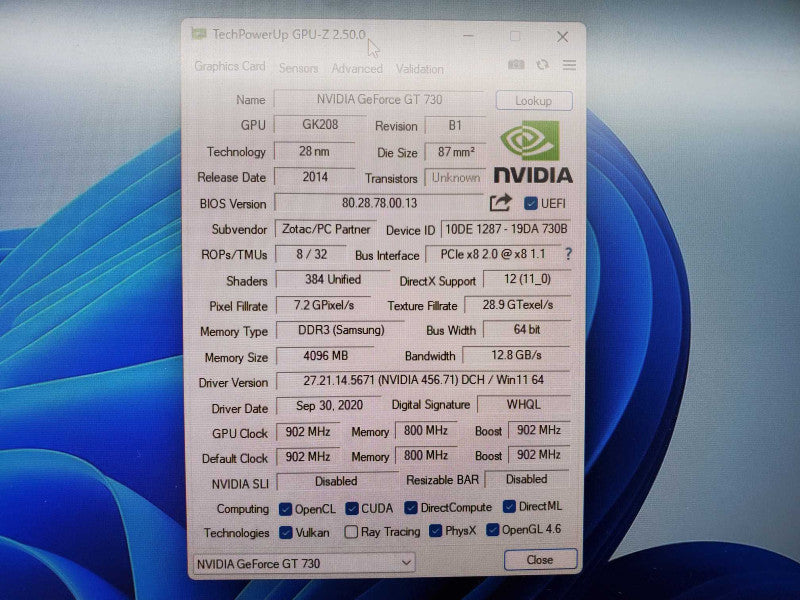Viewport: 800px width, 600px height.
Task: Click the Subvendor field Zotac/PC Partner
Action: click(x=326, y=229)
